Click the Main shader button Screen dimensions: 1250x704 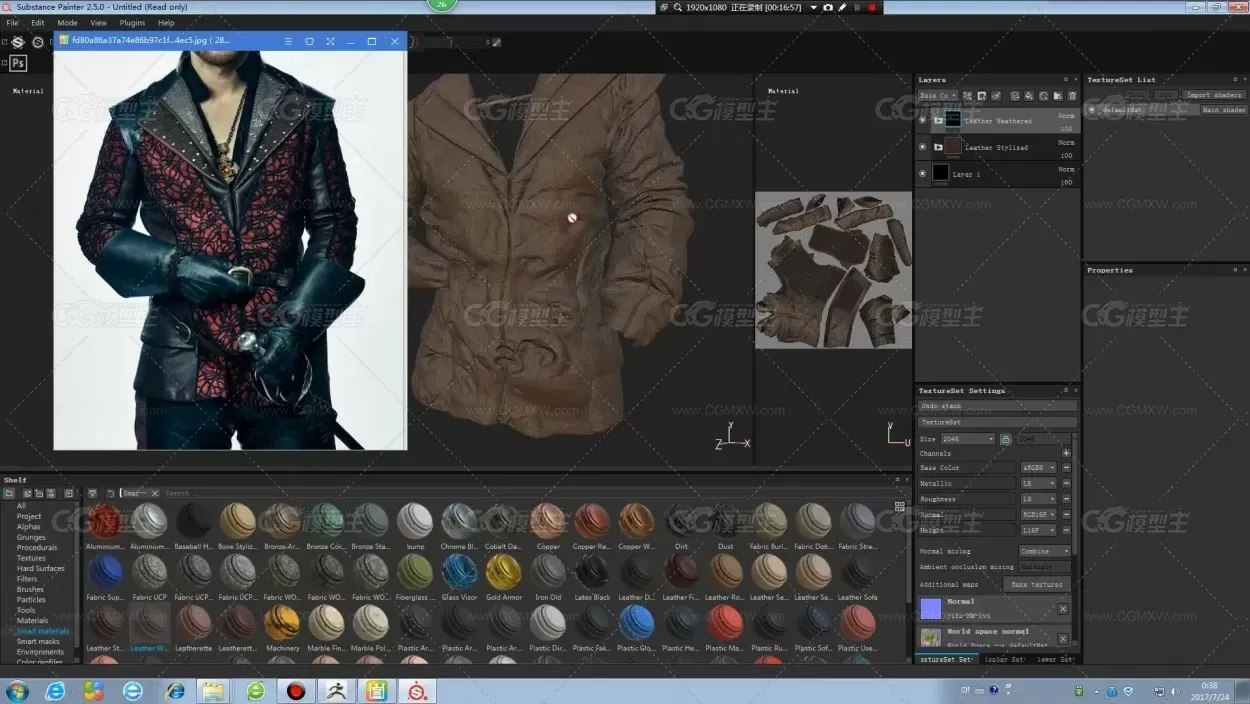(x=1223, y=110)
